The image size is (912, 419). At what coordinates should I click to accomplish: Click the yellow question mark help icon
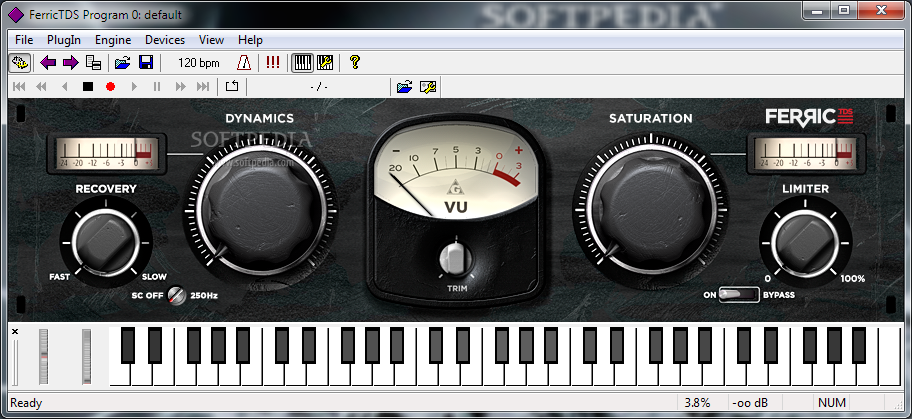(x=354, y=62)
